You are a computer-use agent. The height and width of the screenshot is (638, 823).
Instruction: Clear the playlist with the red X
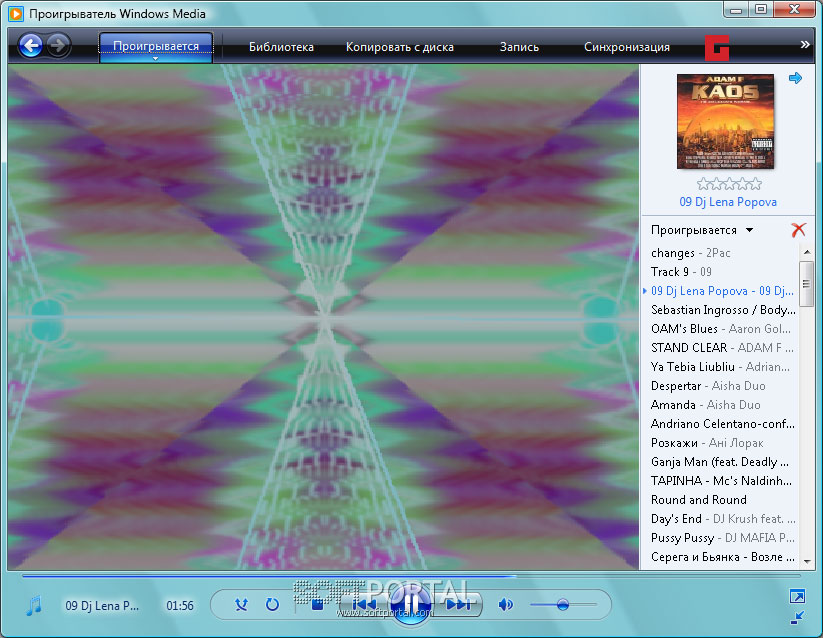click(x=798, y=229)
